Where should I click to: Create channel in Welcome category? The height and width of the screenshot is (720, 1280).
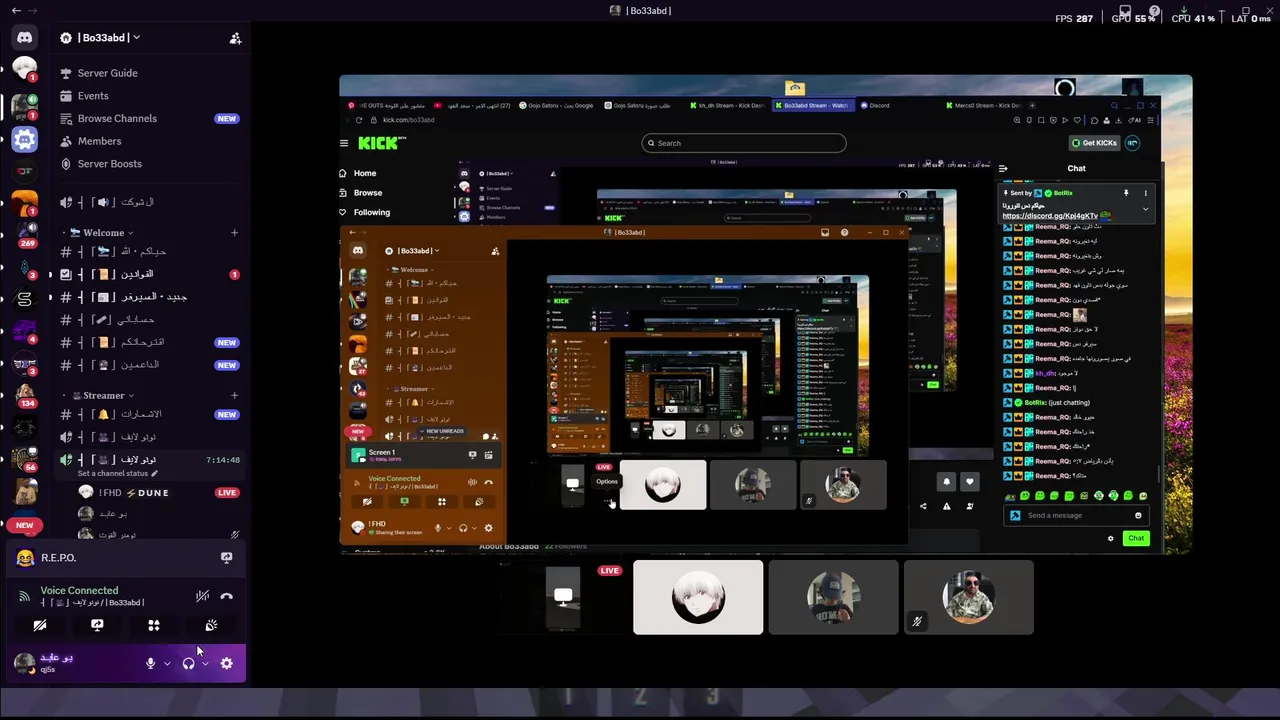234,233
